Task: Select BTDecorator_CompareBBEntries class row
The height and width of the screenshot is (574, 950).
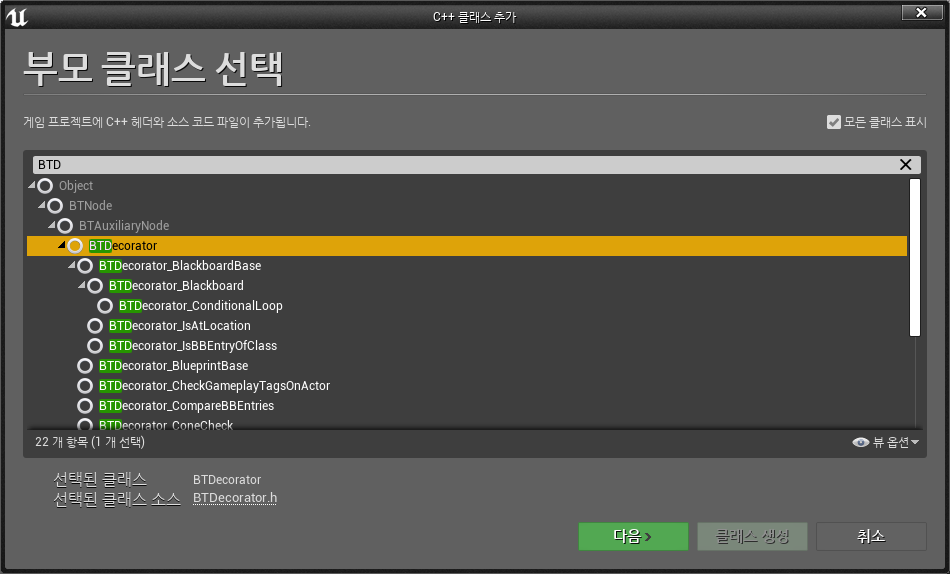Action: pos(467,405)
